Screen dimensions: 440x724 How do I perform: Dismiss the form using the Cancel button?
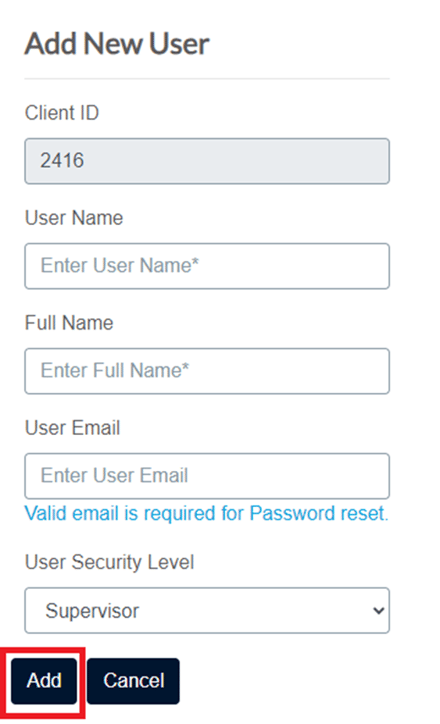click(x=133, y=681)
